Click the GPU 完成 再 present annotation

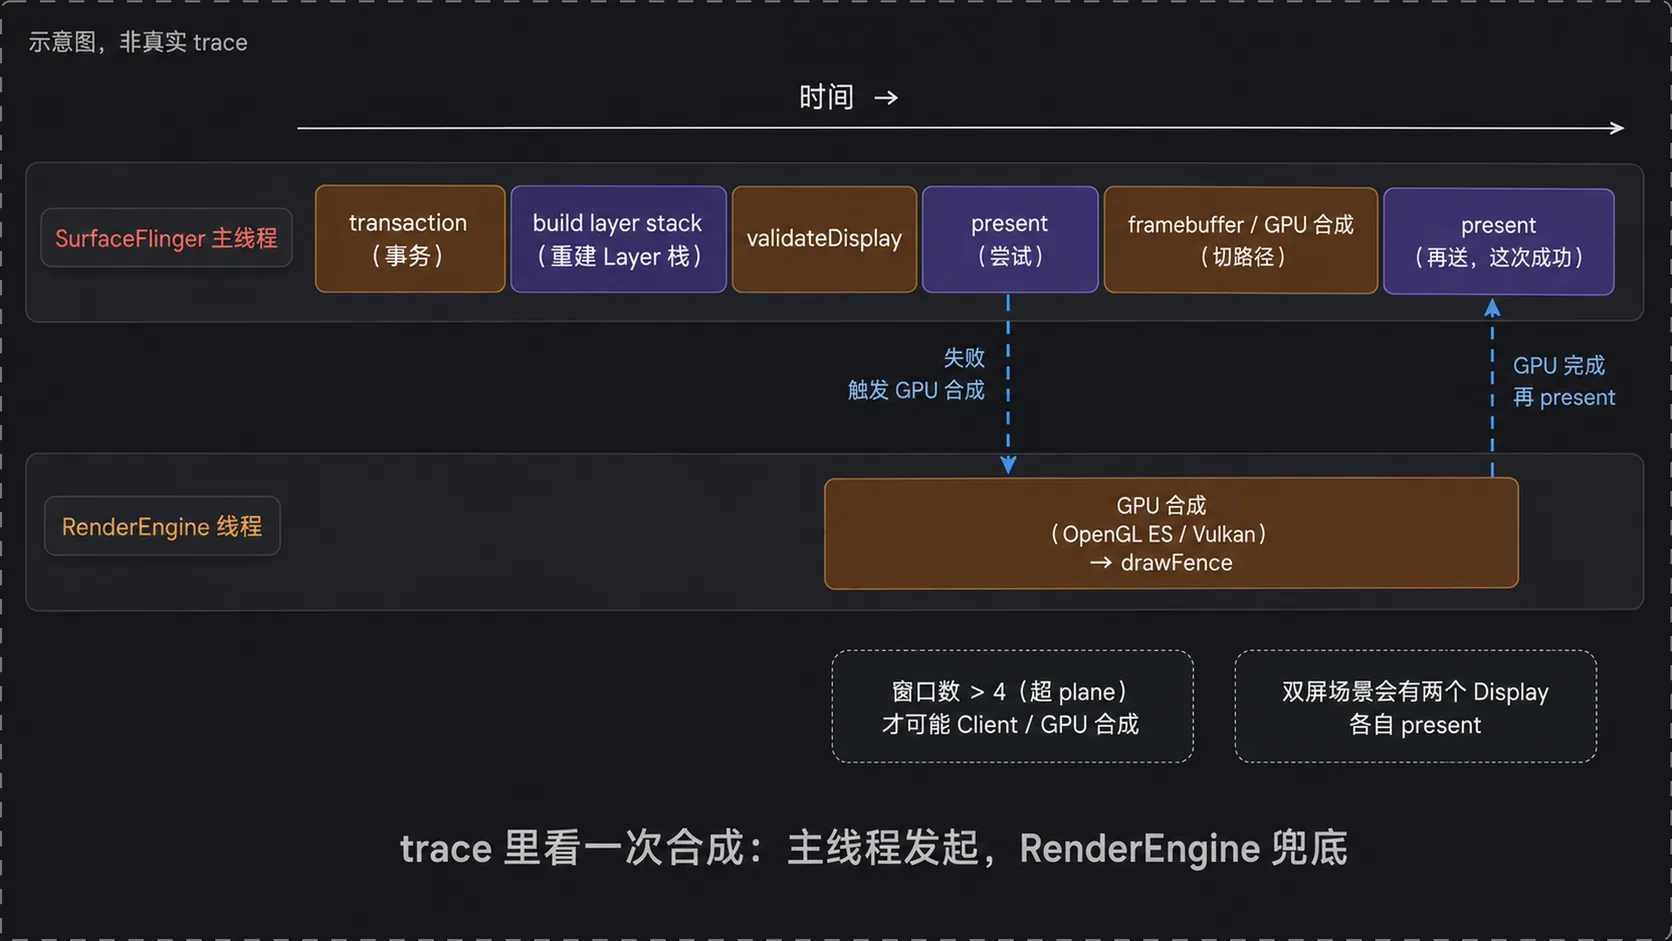[x=1564, y=381]
